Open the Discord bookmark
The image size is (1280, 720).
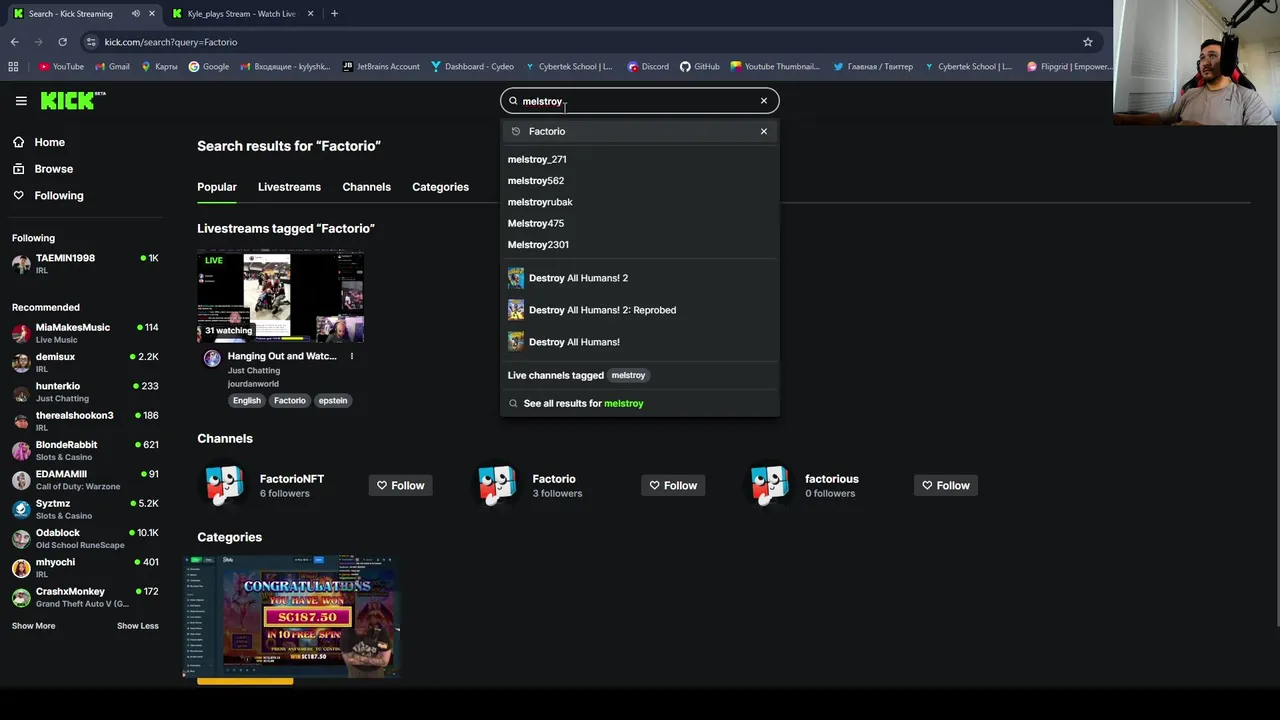point(648,67)
